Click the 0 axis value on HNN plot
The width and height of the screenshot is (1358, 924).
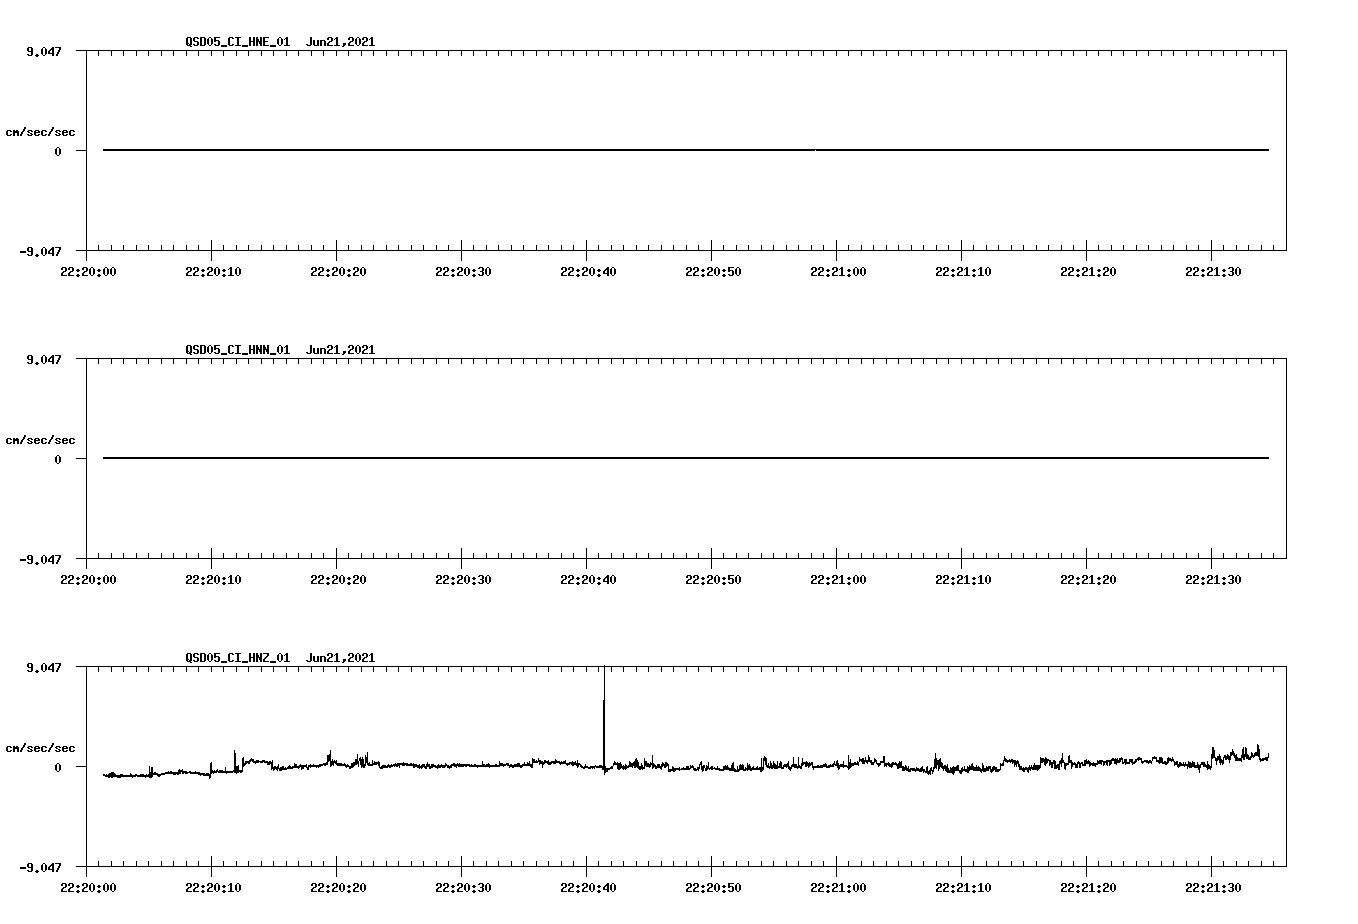click(58, 459)
